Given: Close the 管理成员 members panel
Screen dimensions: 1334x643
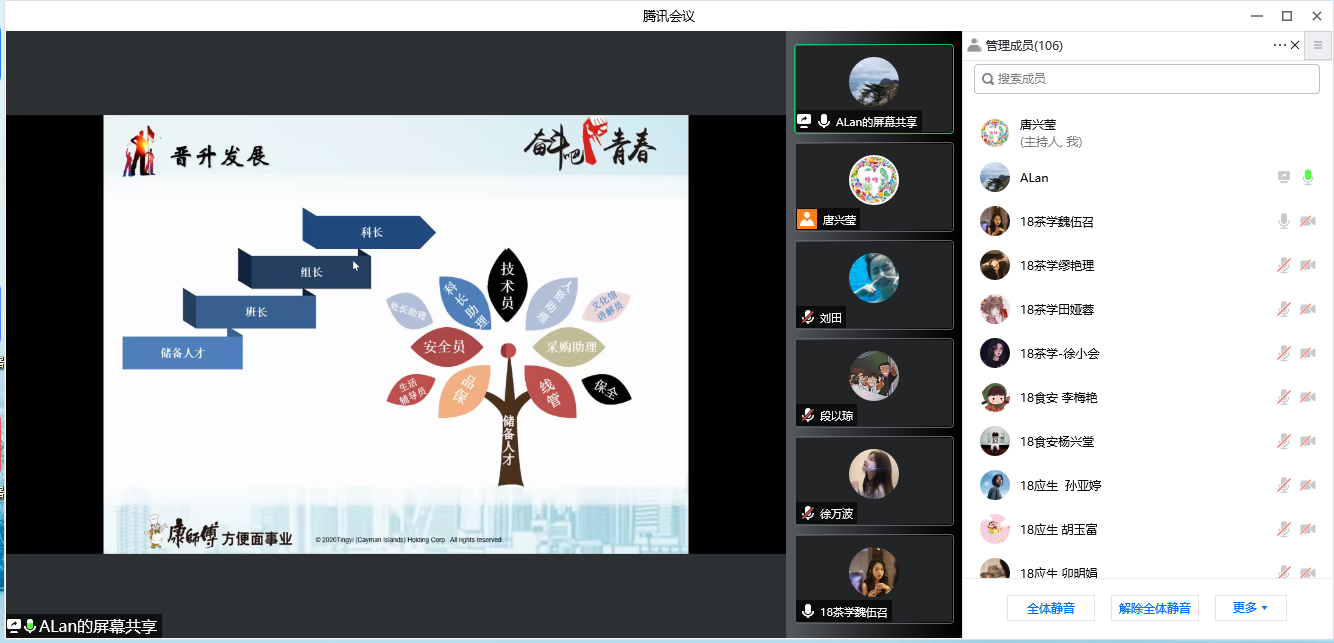Looking at the screenshot, I should point(1296,45).
